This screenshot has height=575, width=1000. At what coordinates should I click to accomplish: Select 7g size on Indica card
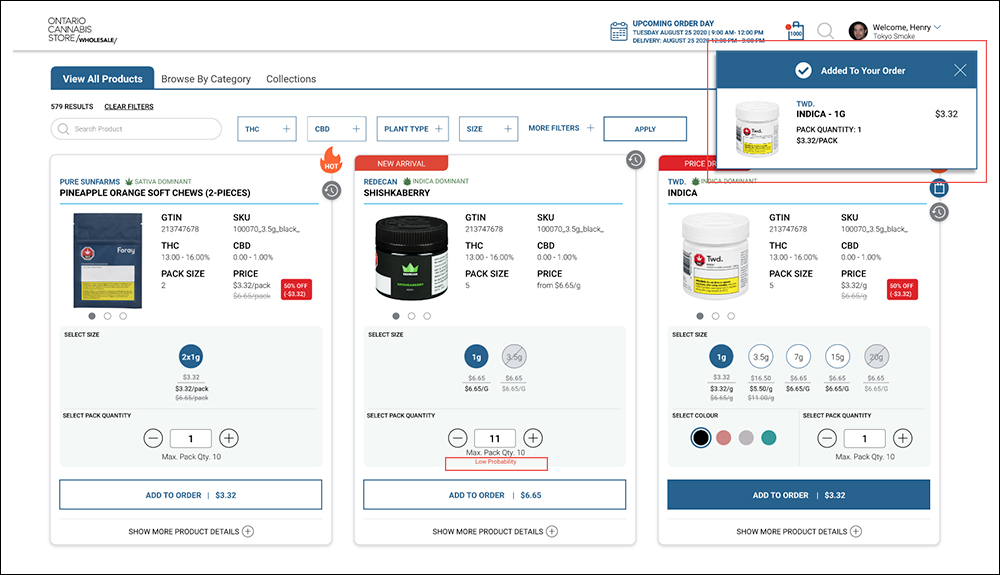click(x=798, y=357)
